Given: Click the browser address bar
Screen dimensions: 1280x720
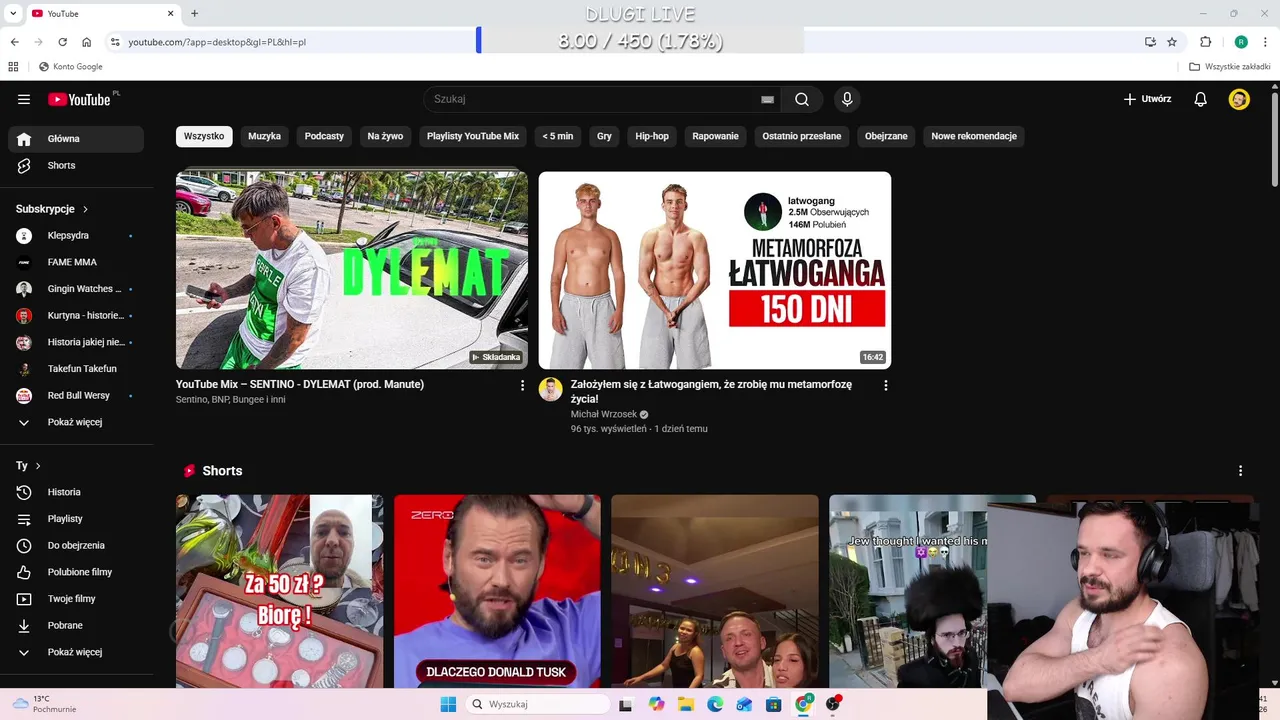Looking at the screenshot, I should 620,42.
